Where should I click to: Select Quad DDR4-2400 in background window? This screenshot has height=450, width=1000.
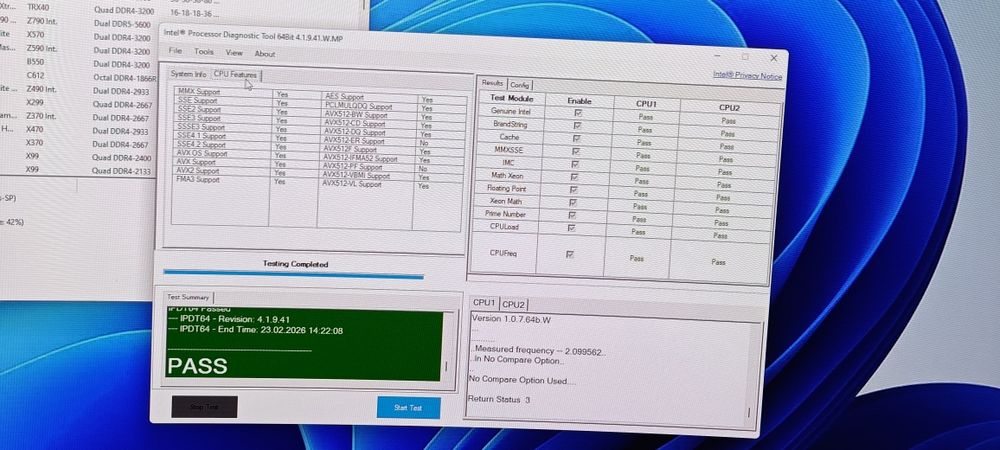coord(122,157)
